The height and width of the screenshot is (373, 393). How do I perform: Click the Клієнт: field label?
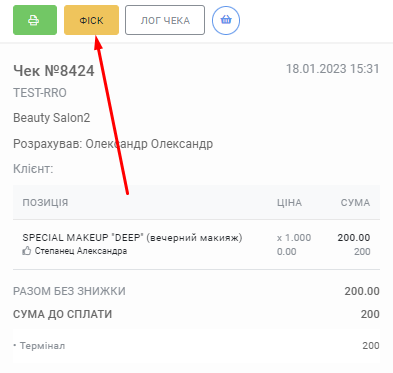33,169
